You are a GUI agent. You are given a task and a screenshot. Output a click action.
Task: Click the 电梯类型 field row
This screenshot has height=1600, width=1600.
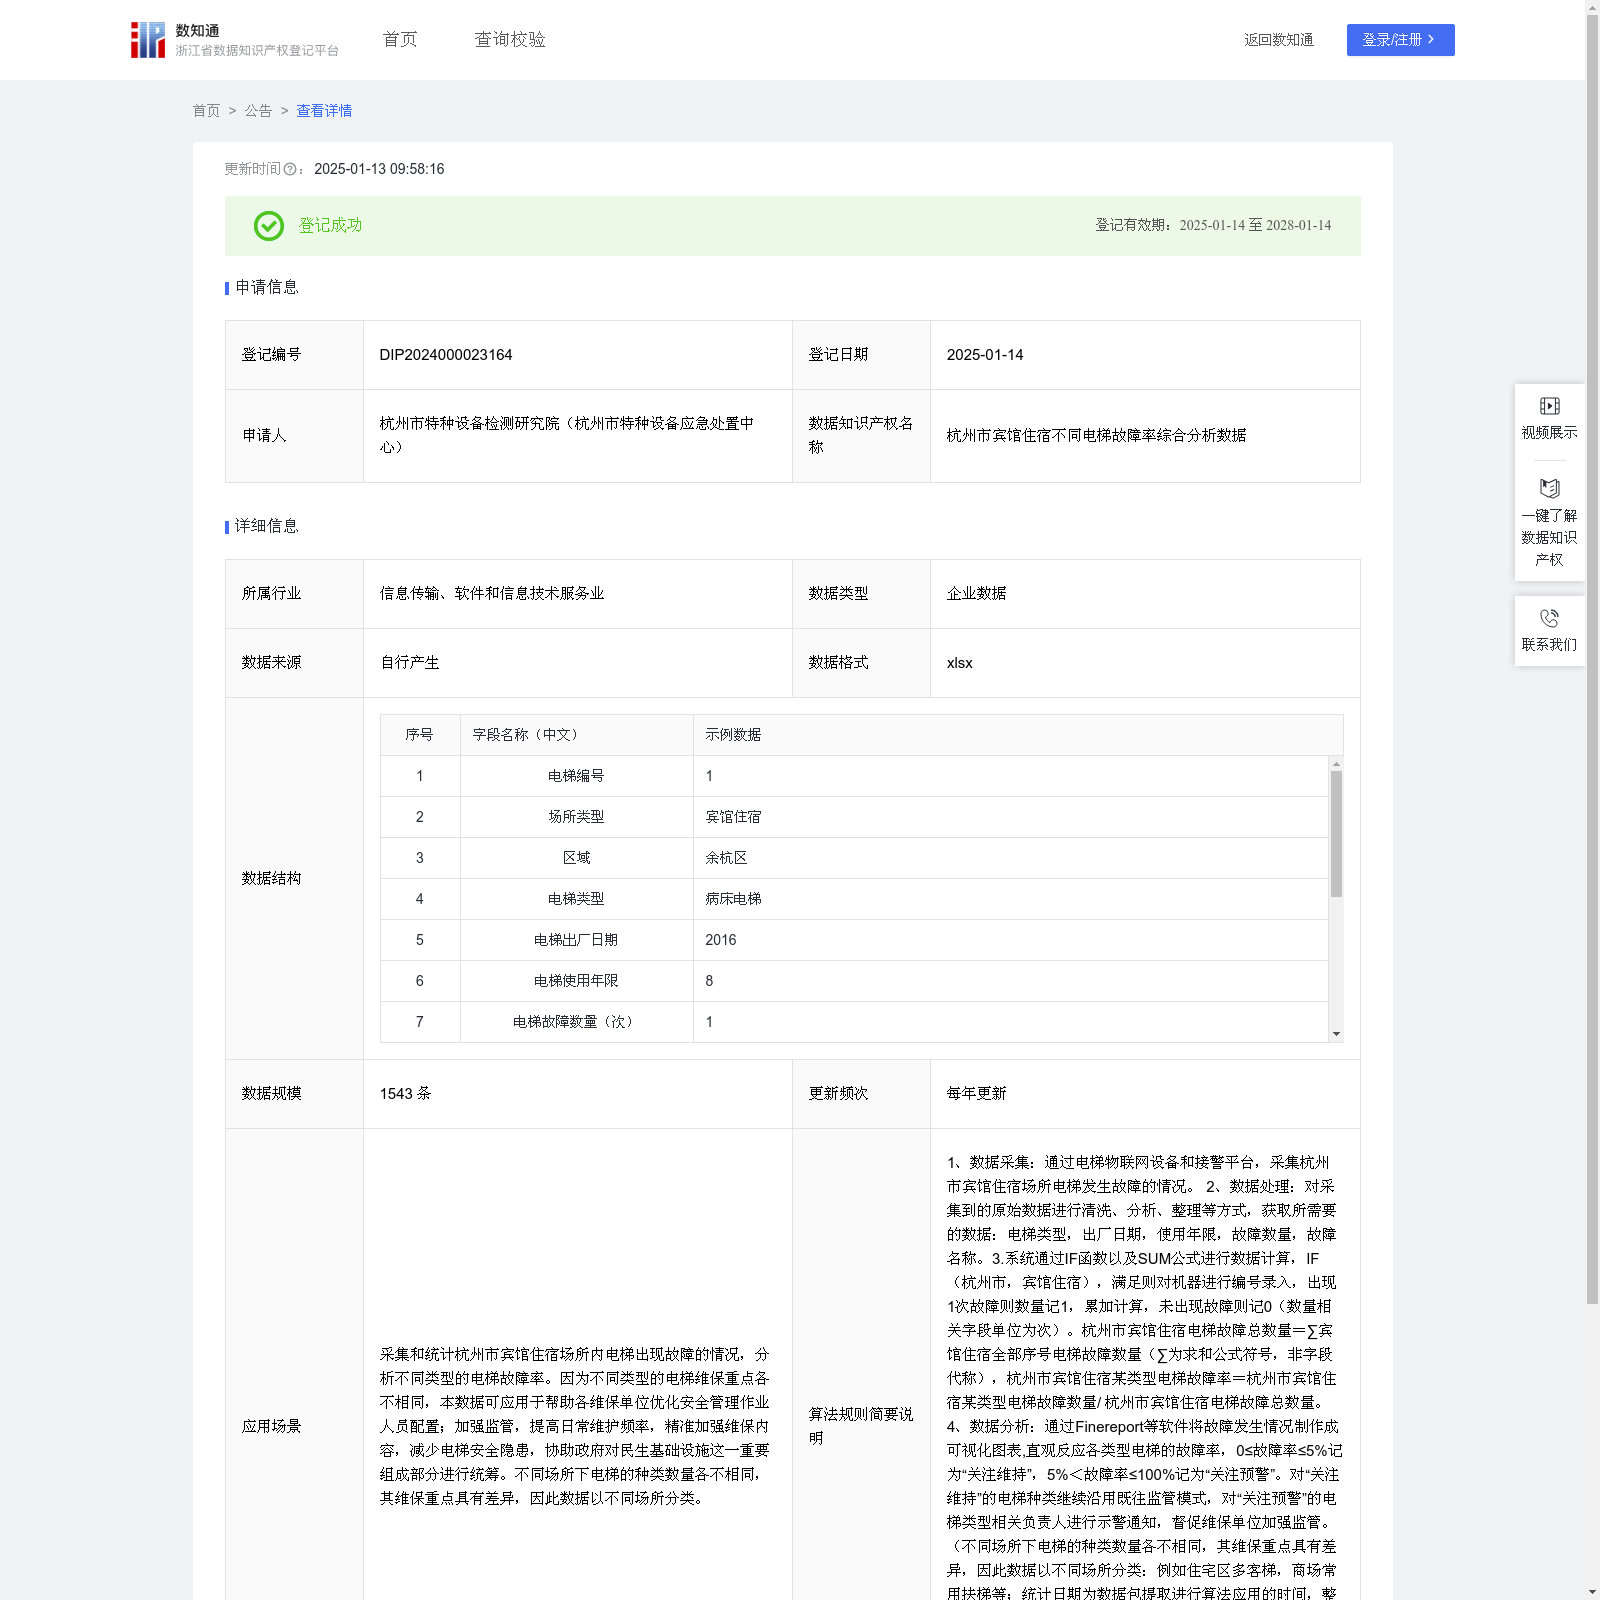(x=855, y=899)
